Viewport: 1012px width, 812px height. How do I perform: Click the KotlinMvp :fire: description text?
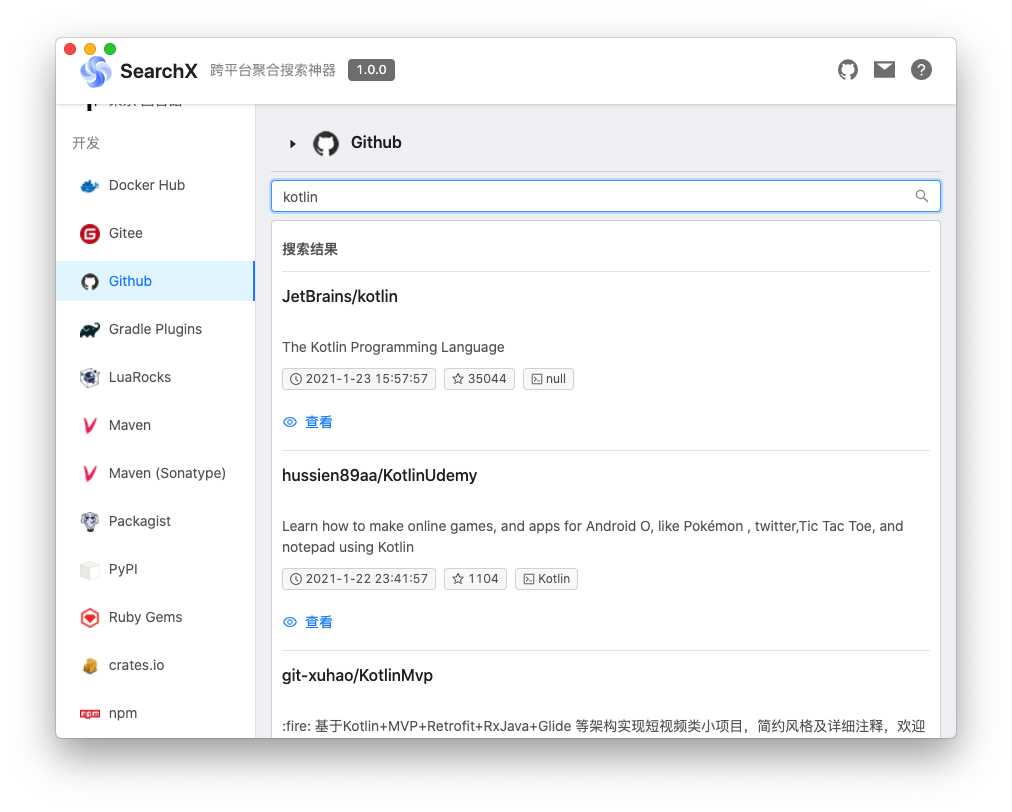click(603, 726)
